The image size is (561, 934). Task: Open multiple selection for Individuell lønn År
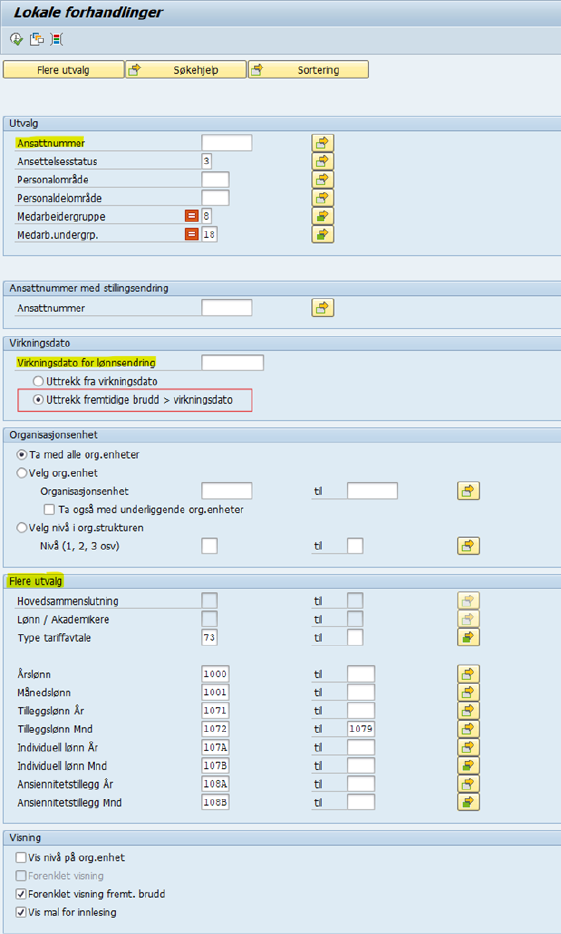coord(468,748)
